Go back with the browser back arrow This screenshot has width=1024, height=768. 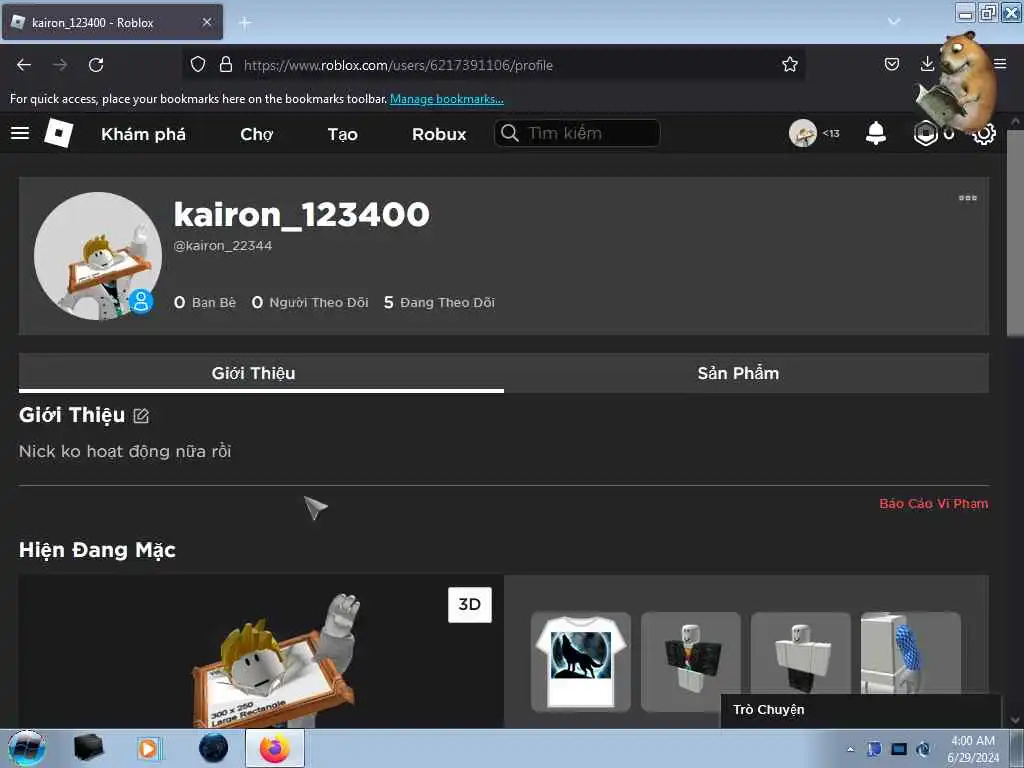click(24, 65)
